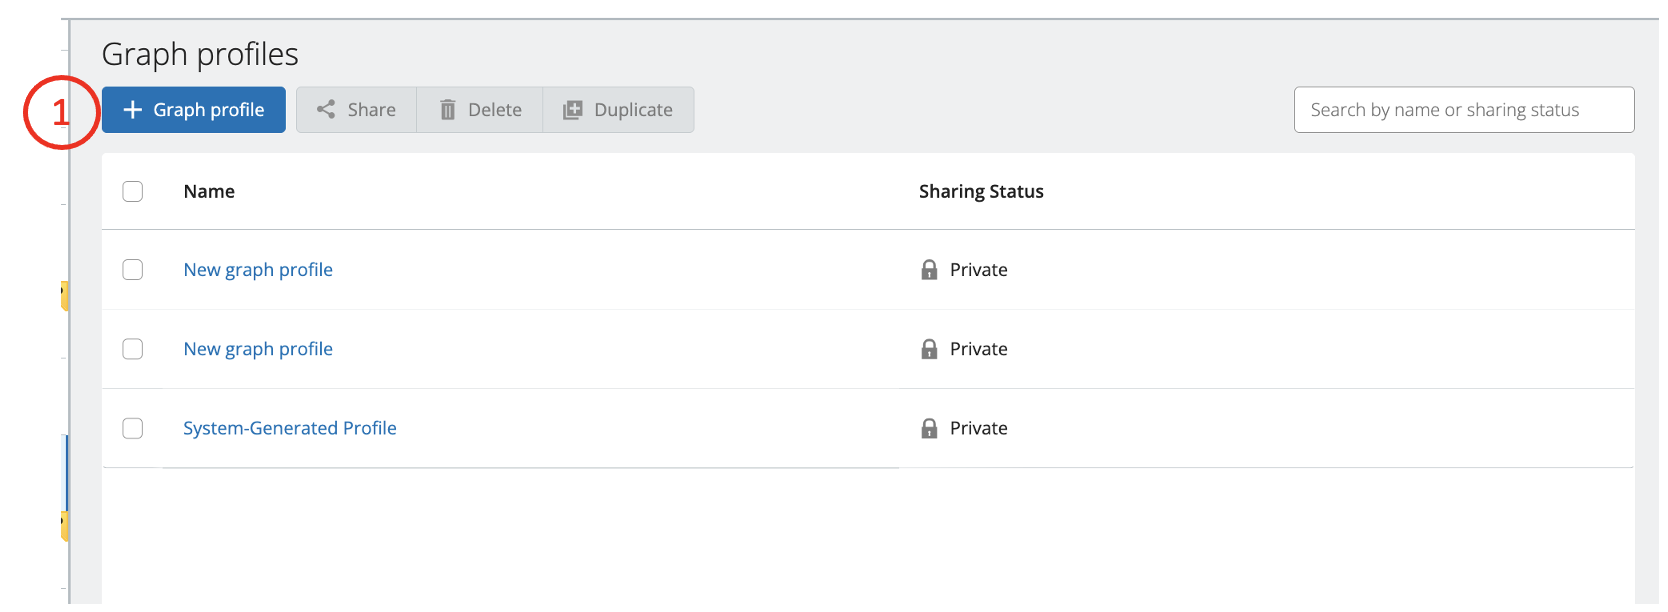Check the first New graph profile row checkbox
The image size is (1668, 612).
click(133, 270)
